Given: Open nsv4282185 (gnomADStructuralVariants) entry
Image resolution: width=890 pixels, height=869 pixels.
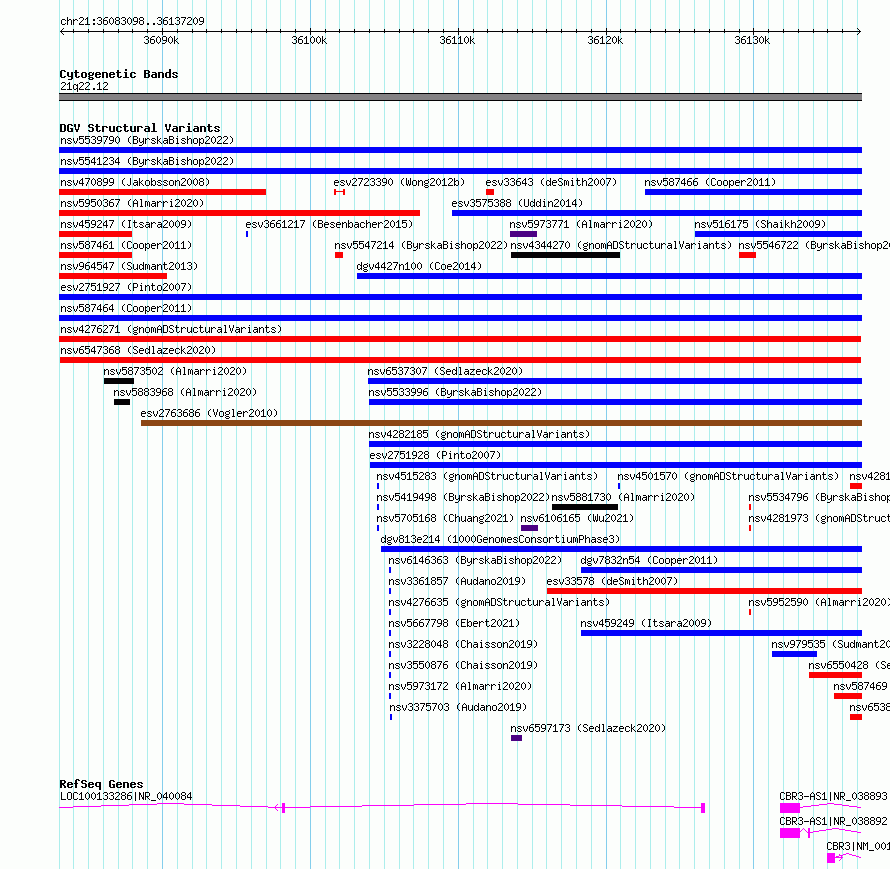Looking at the screenshot, I should [x=479, y=434].
